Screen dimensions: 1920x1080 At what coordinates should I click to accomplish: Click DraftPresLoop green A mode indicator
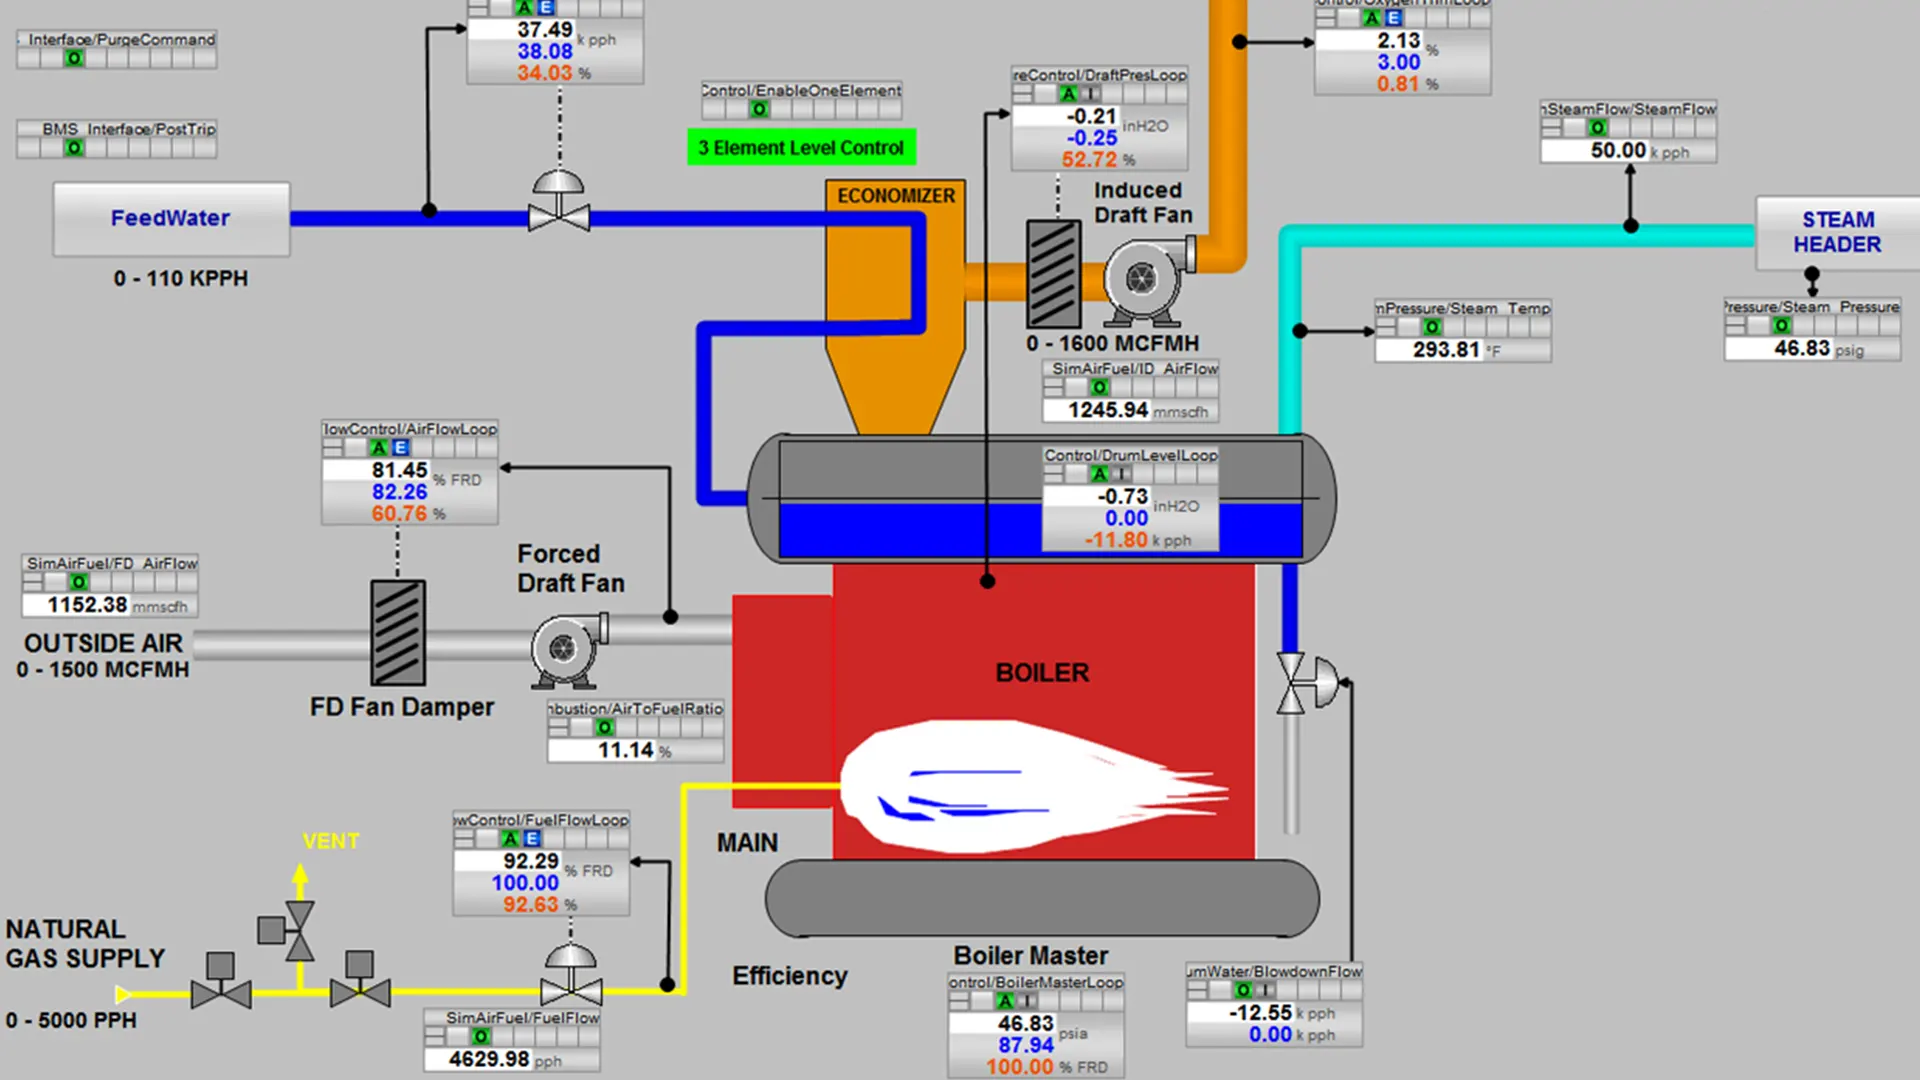tap(1069, 94)
